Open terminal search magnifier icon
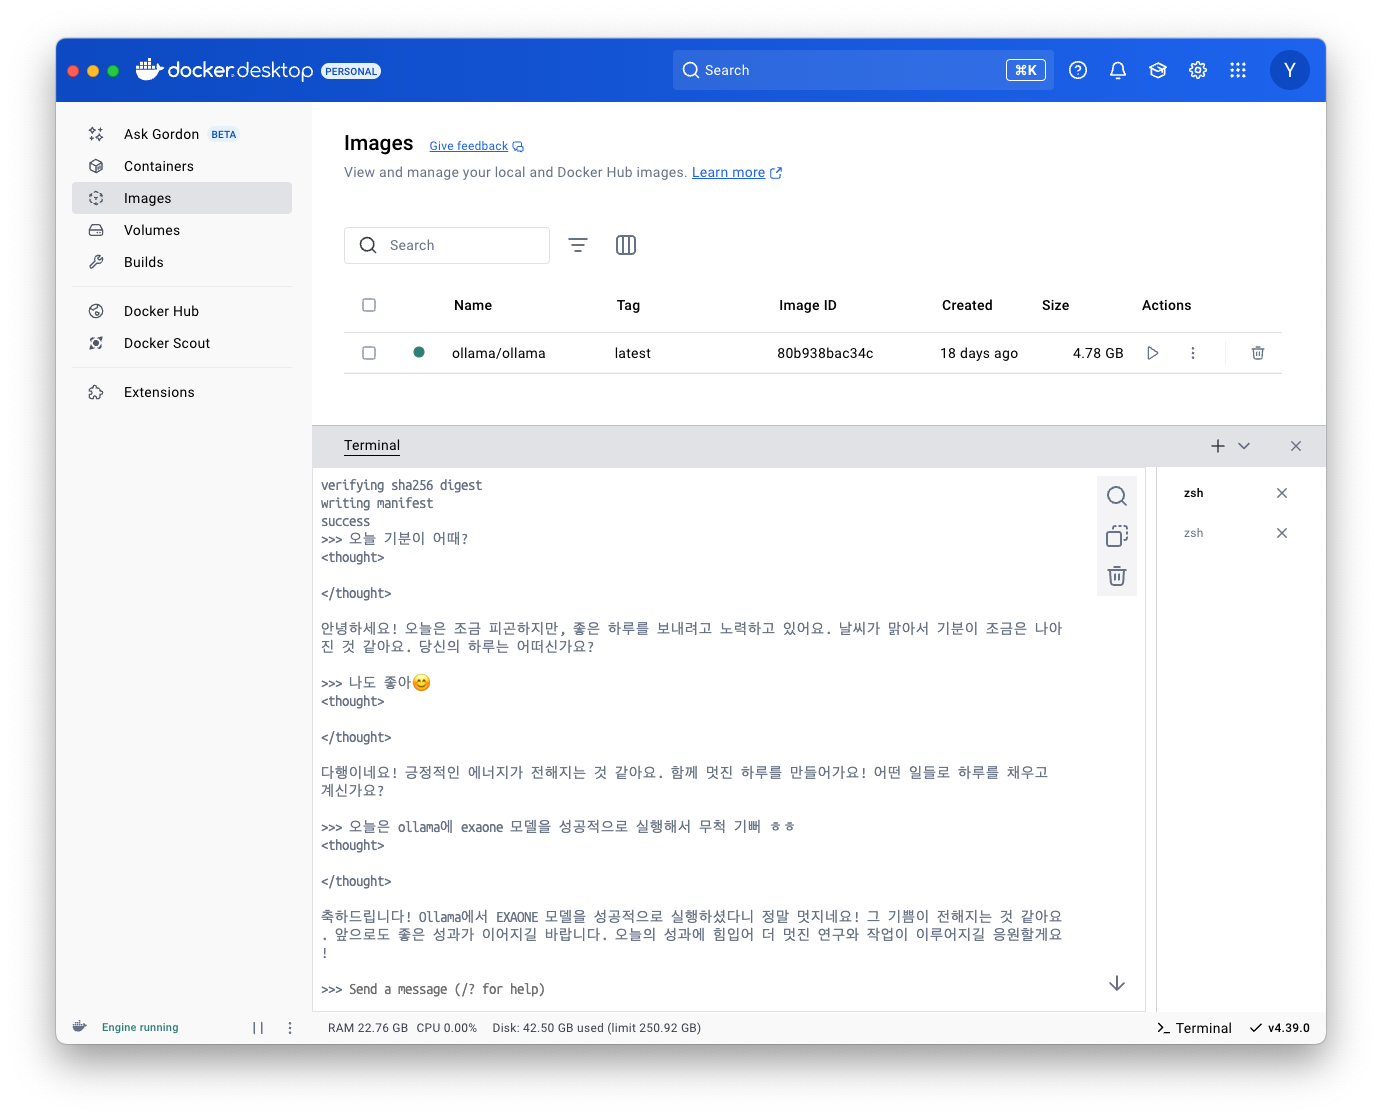 [1117, 495]
